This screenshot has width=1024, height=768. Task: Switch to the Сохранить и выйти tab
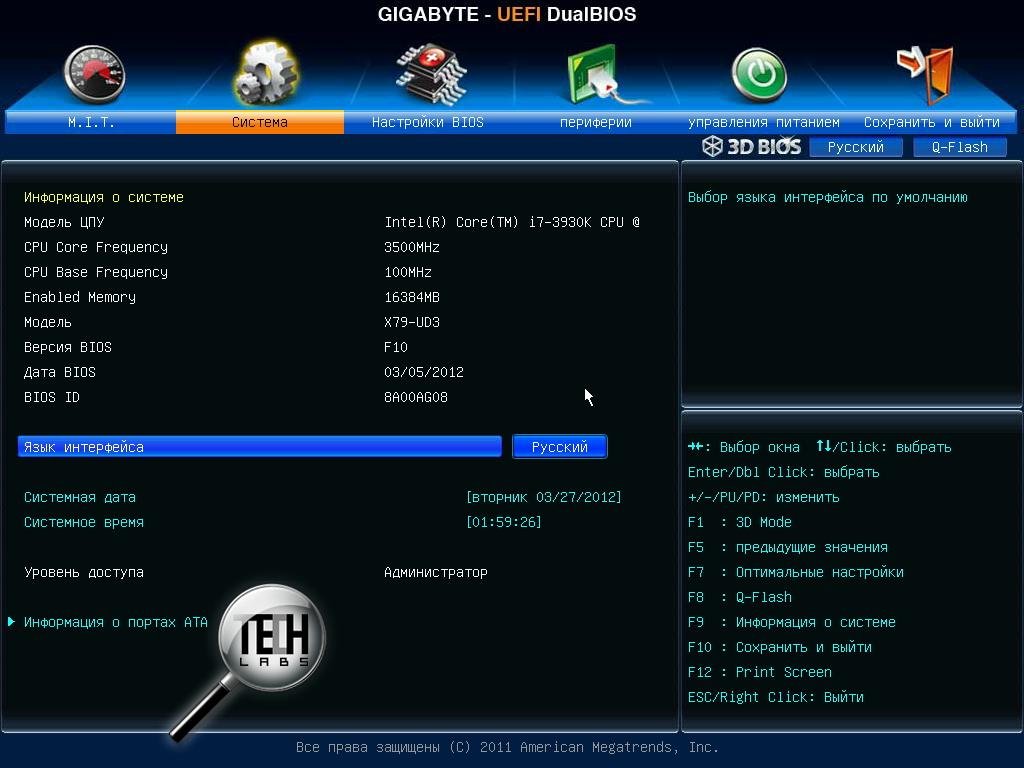(931, 121)
